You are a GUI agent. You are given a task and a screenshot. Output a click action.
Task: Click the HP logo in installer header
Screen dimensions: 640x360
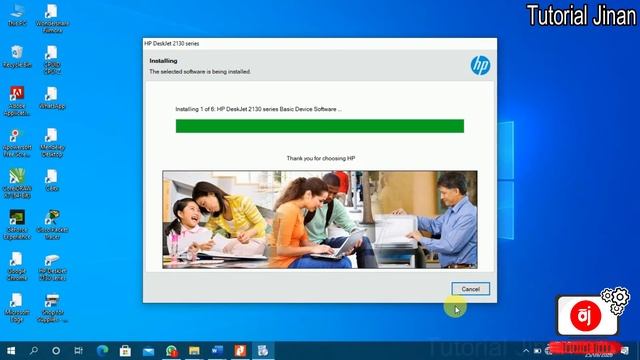click(480, 65)
